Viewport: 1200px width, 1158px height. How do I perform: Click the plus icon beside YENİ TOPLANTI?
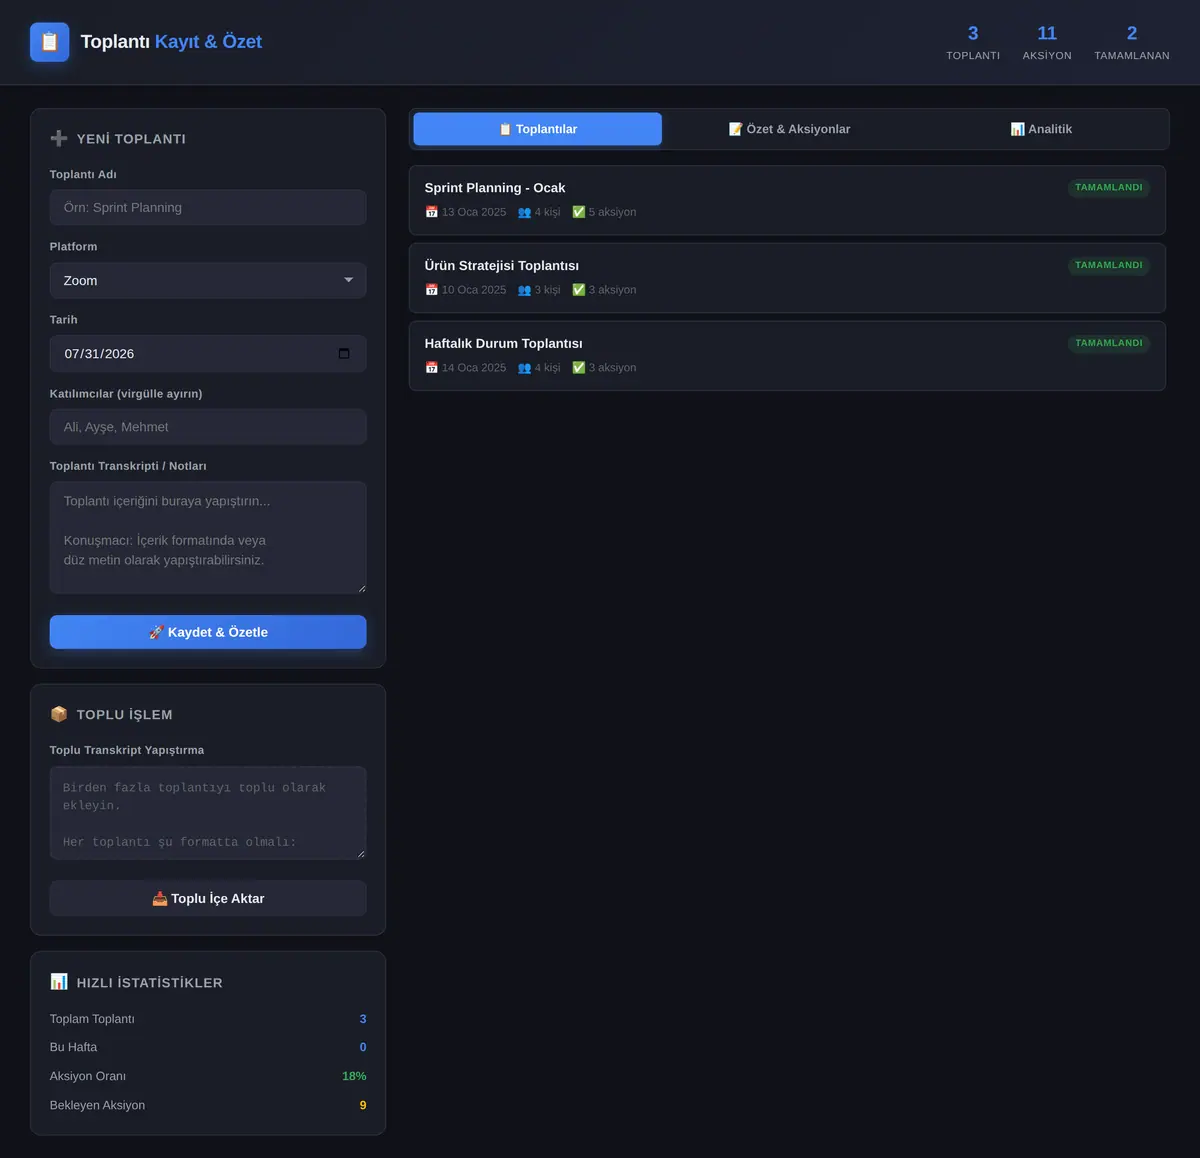pyautogui.click(x=59, y=138)
